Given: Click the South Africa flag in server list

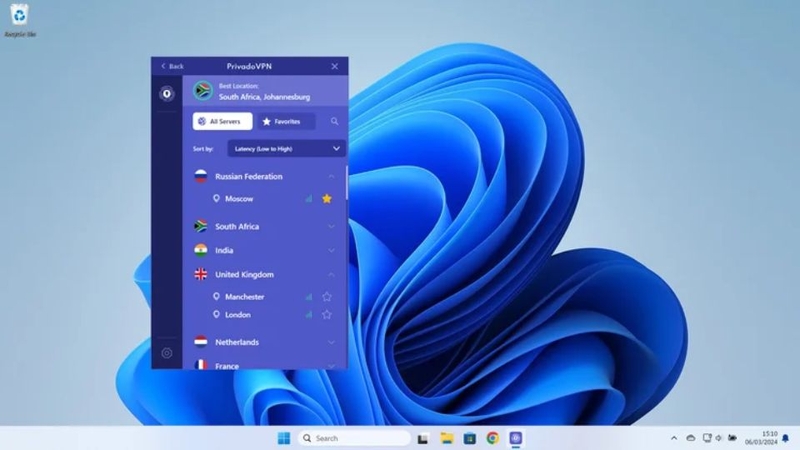Looking at the screenshot, I should click(x=201, y=226).
